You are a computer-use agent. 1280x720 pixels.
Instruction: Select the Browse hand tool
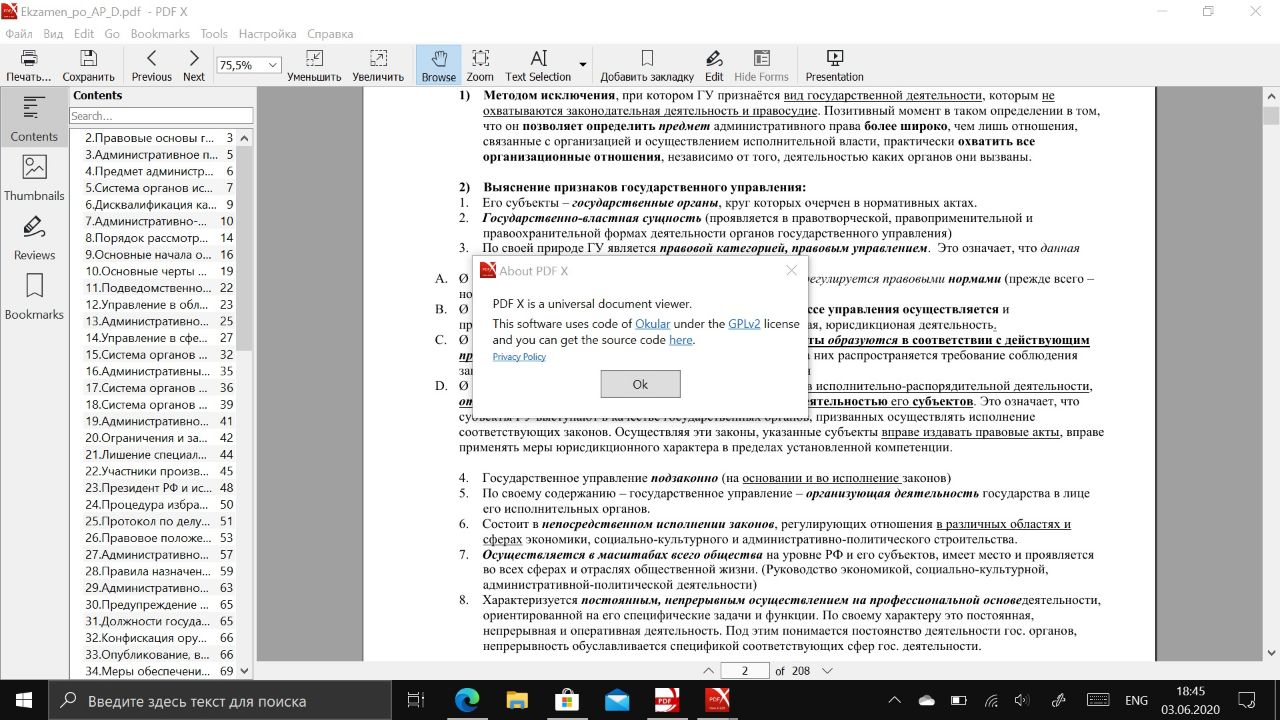coord(438,65)
